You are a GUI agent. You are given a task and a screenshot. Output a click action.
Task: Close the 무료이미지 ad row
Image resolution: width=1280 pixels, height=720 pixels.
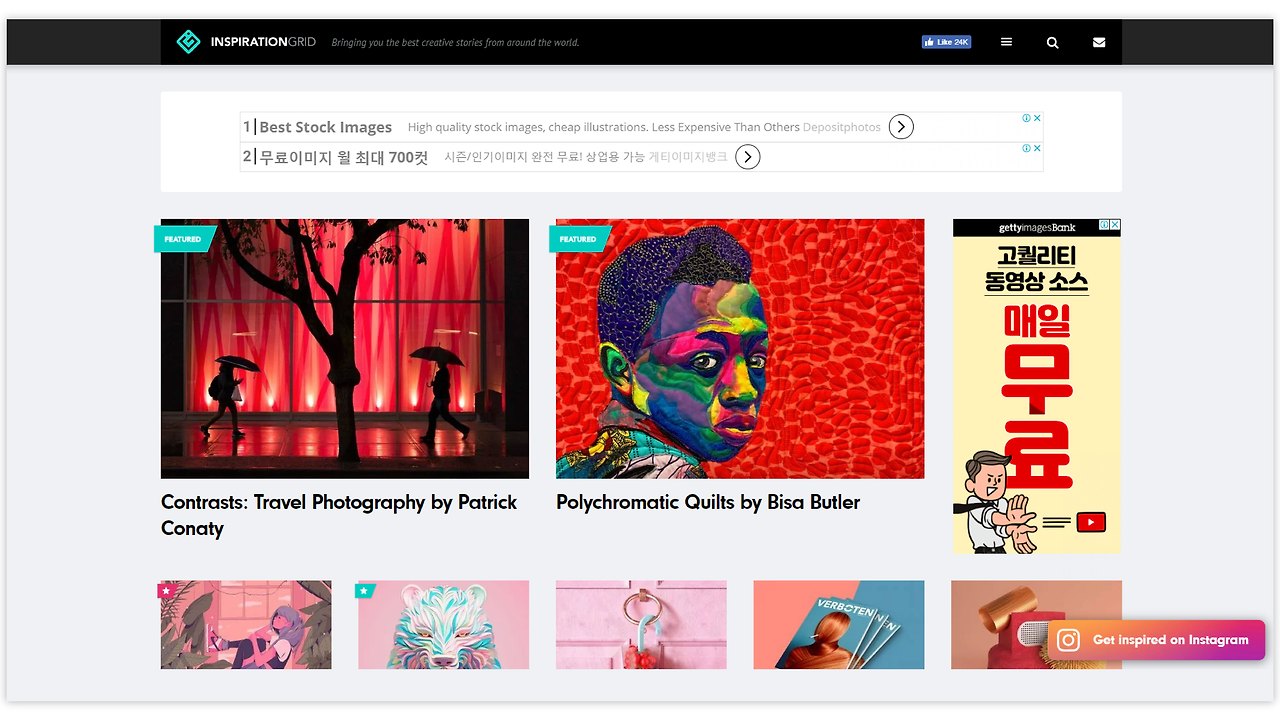coord(1037,148)
